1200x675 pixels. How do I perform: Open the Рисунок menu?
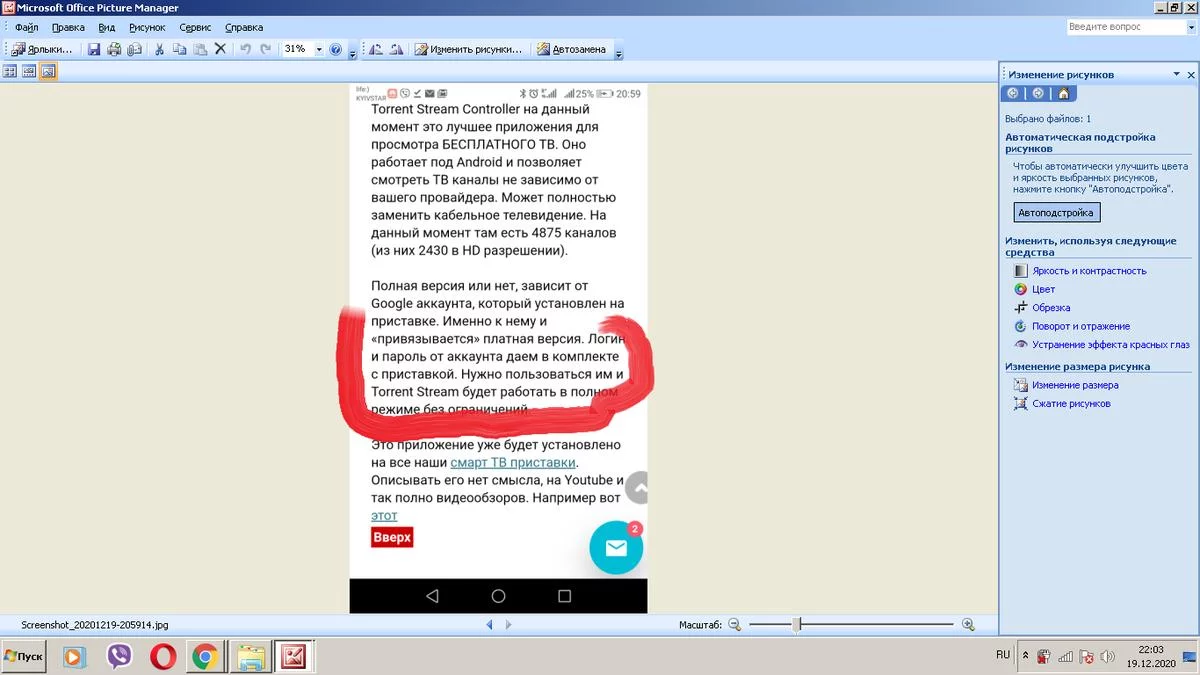tap(147, 27)
